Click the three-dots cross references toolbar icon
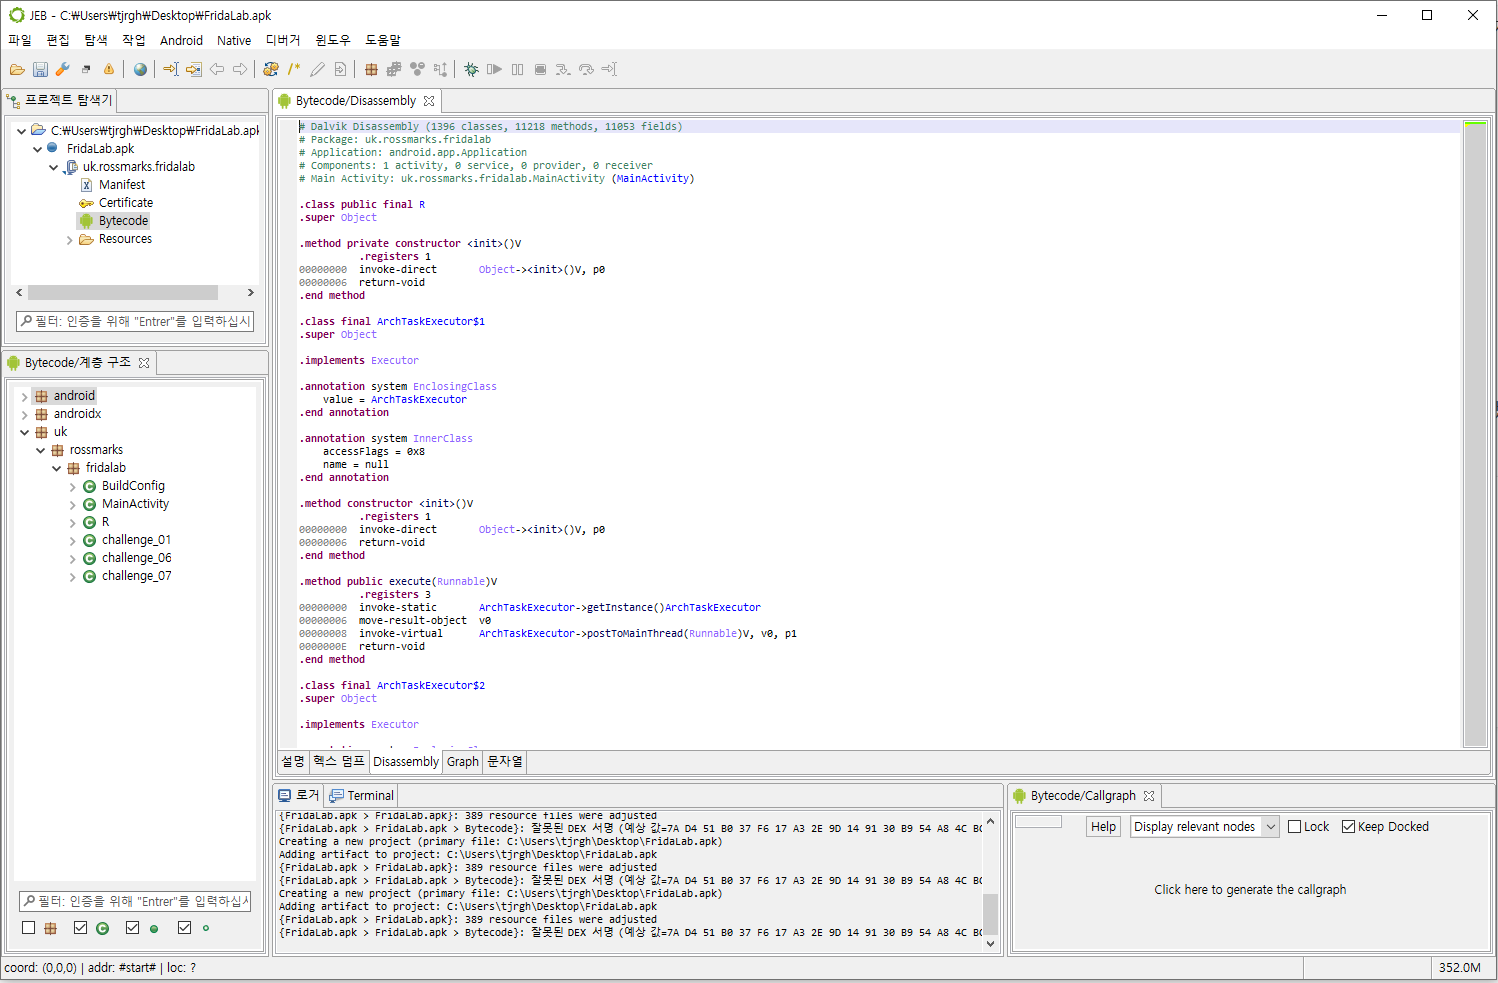Viewport: 1498px width, 983px height. [x=417, y=69]
